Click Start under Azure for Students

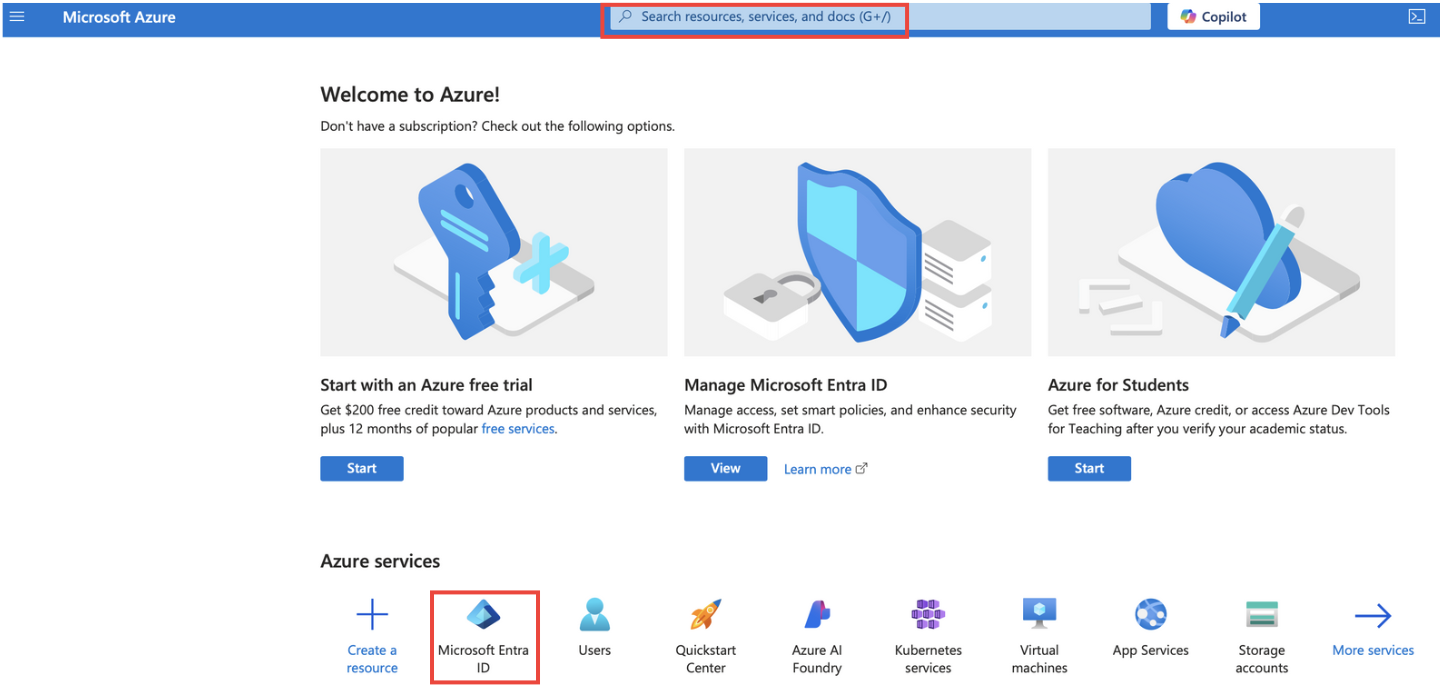click(1089, 468)
